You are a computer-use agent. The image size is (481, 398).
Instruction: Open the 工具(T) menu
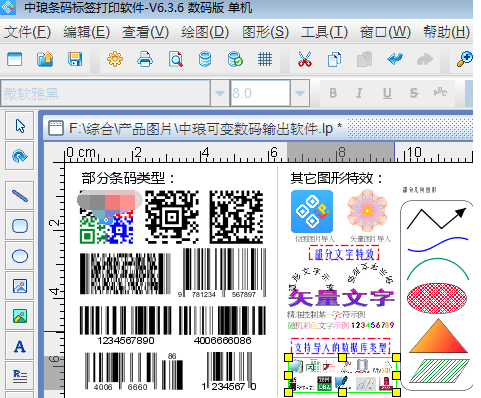pyautogui.click(x=324, y=32)
